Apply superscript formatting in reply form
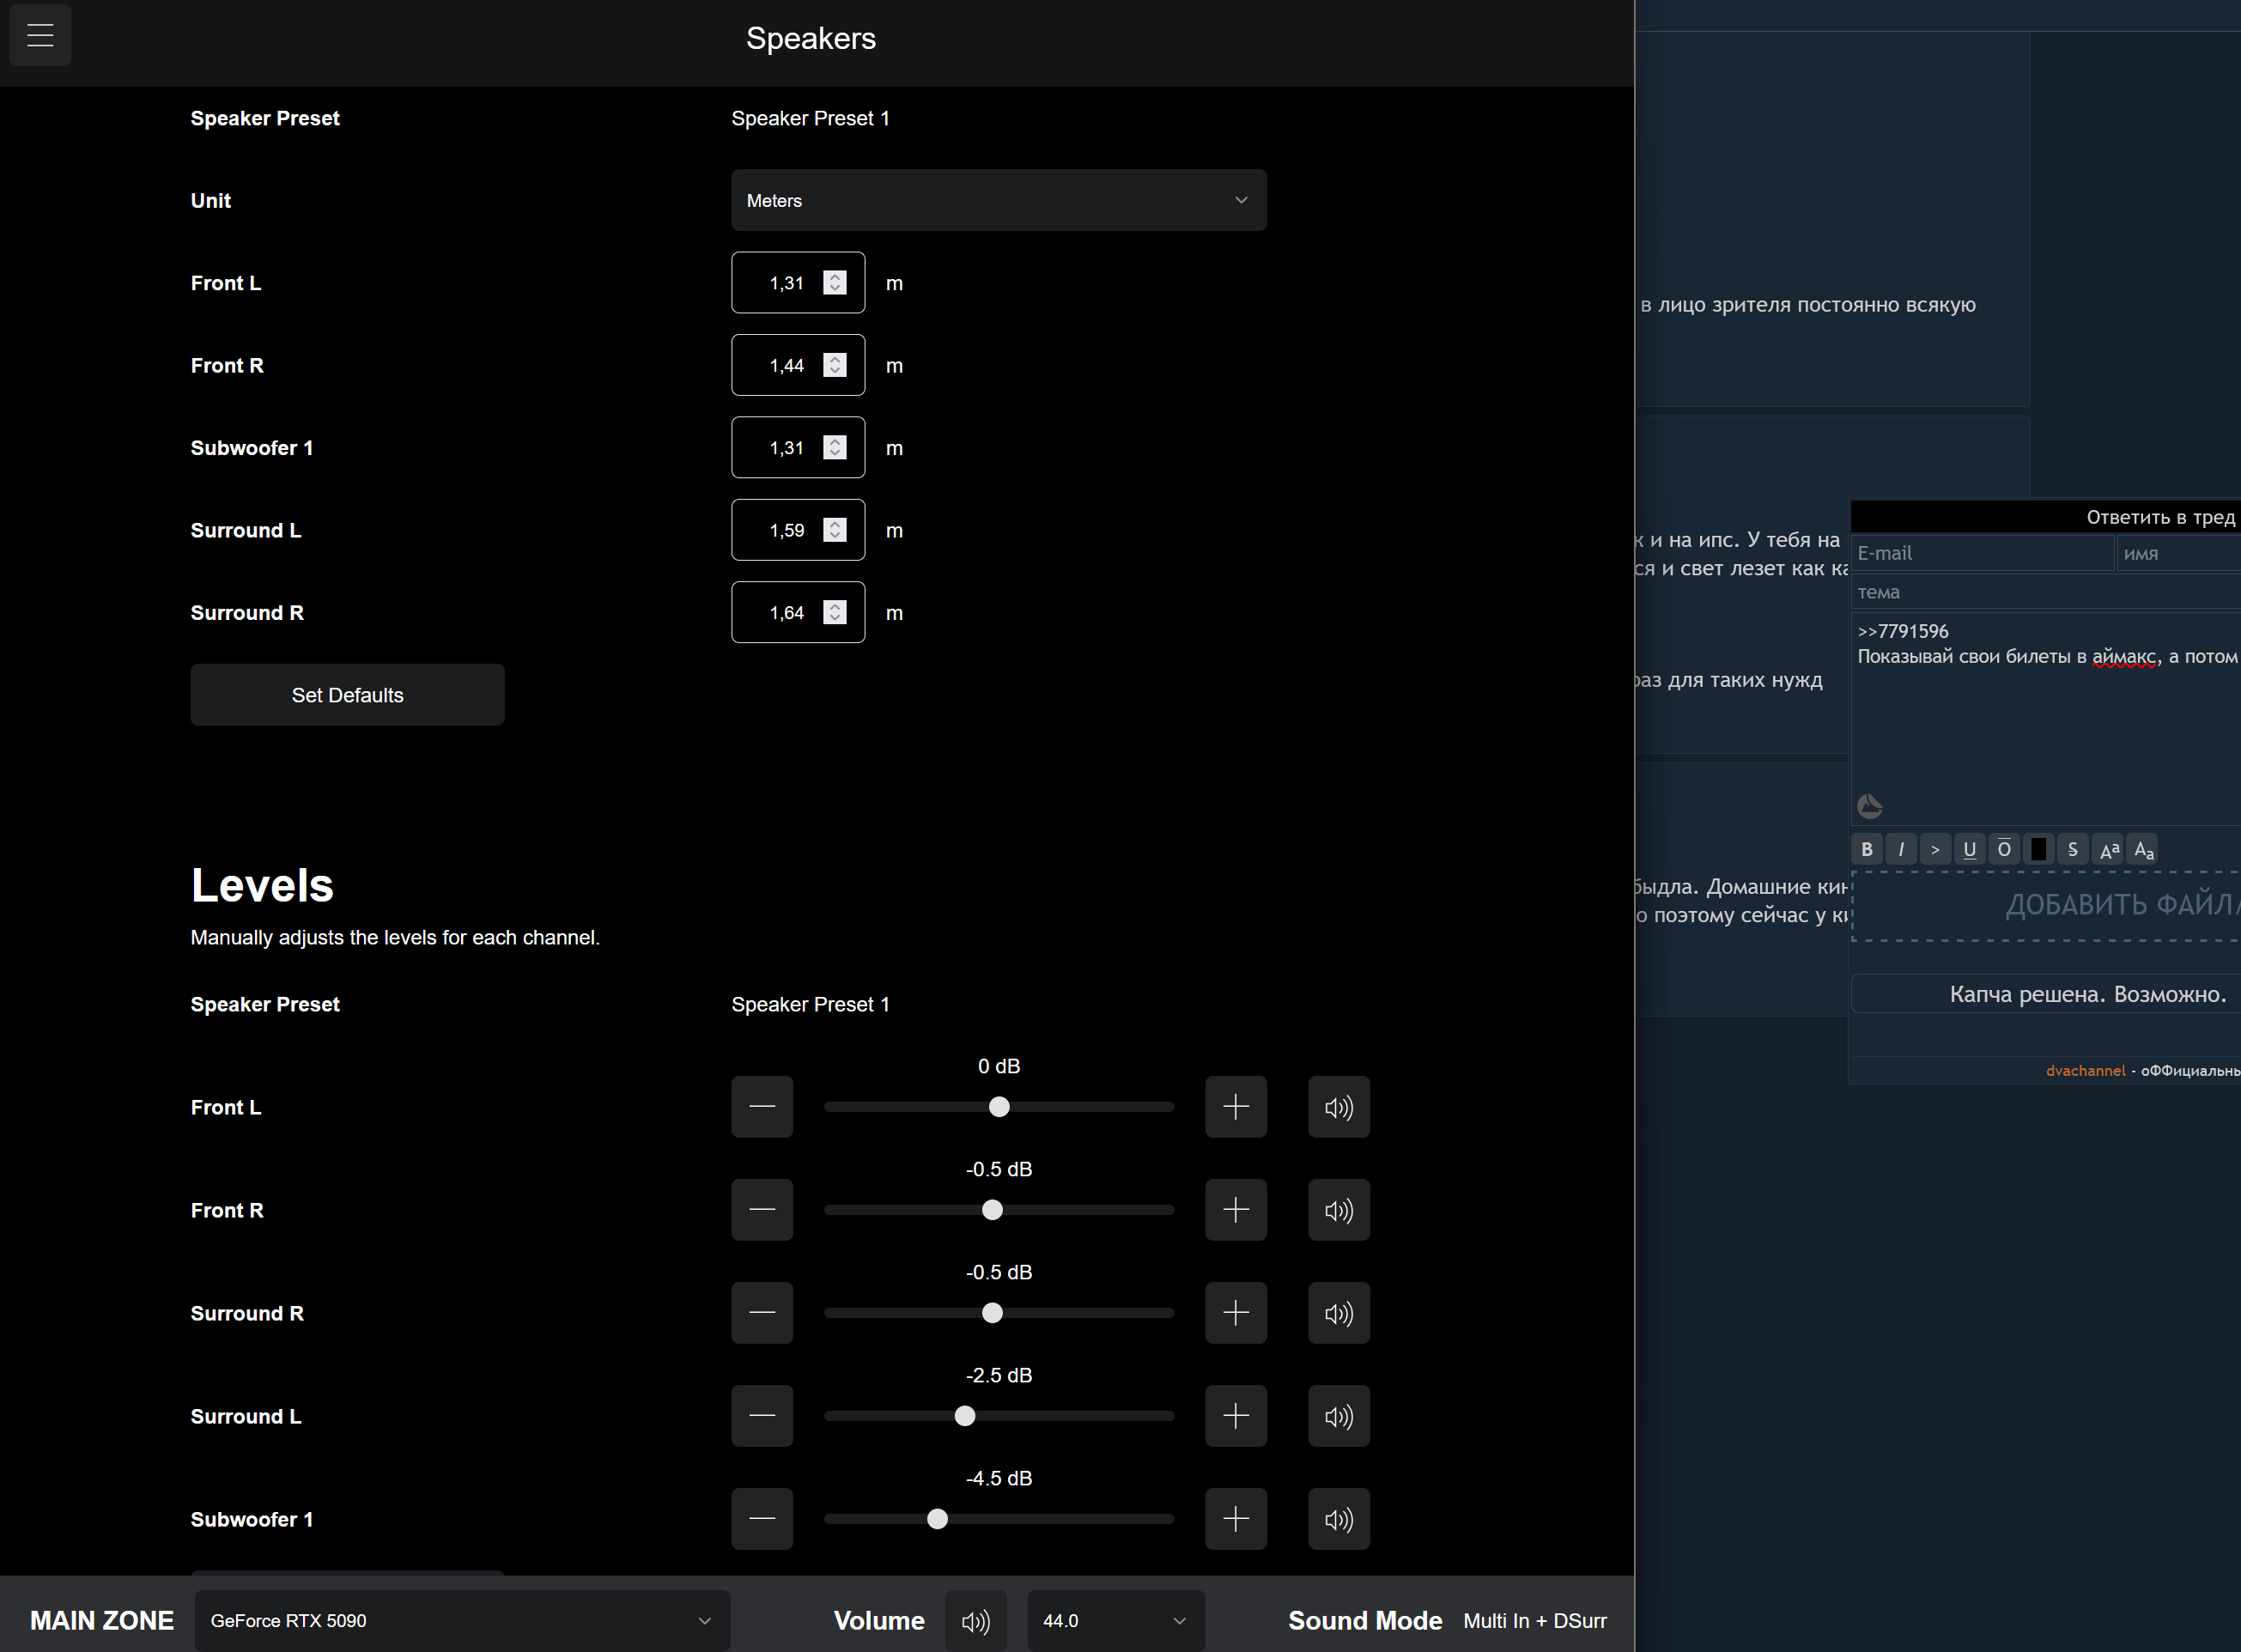2241x1652 pixels. pos(2108,849)
